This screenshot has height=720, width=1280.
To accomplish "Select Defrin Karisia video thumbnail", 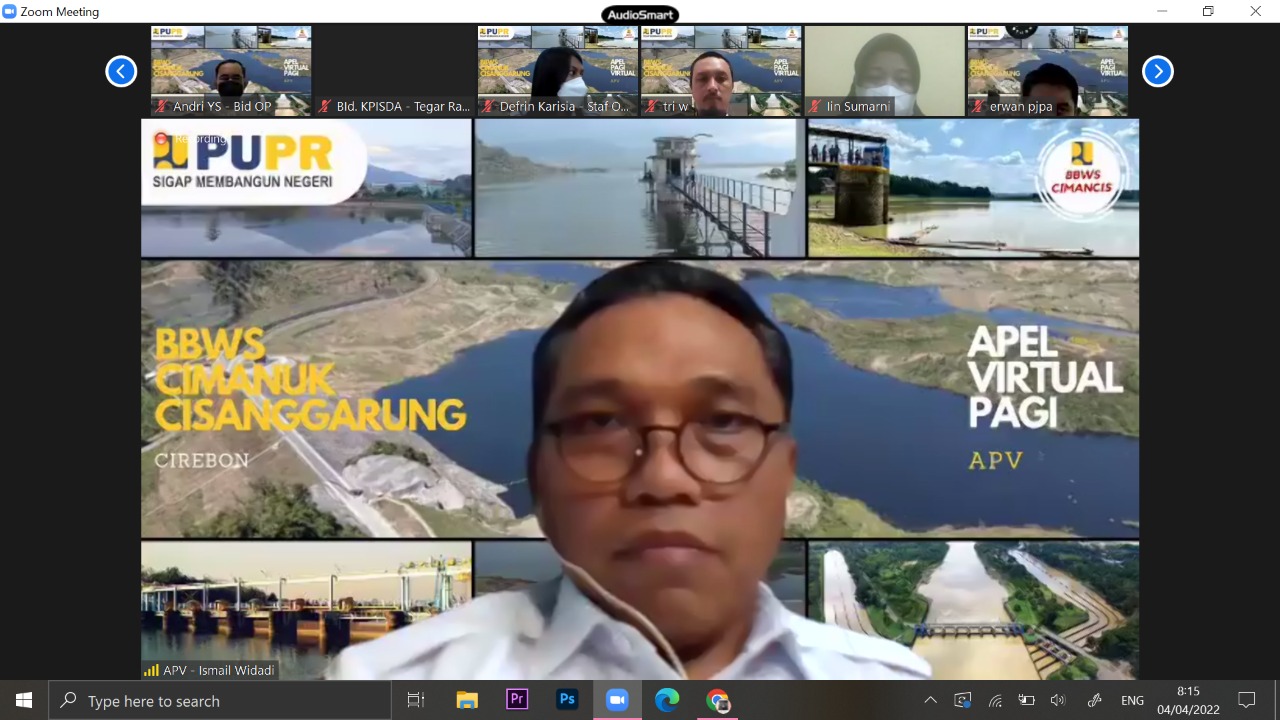I will pos(558,71).
